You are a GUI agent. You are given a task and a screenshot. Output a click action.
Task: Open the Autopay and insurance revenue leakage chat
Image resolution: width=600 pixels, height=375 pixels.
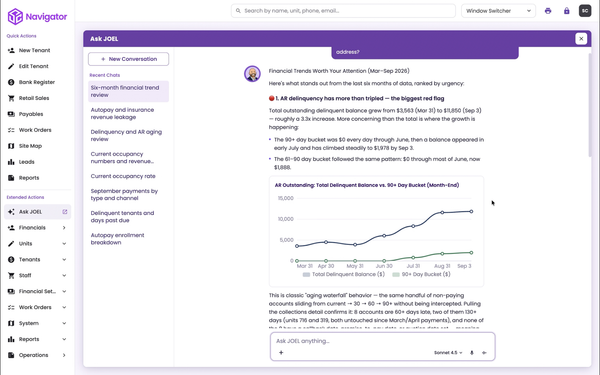coord(129,113)
